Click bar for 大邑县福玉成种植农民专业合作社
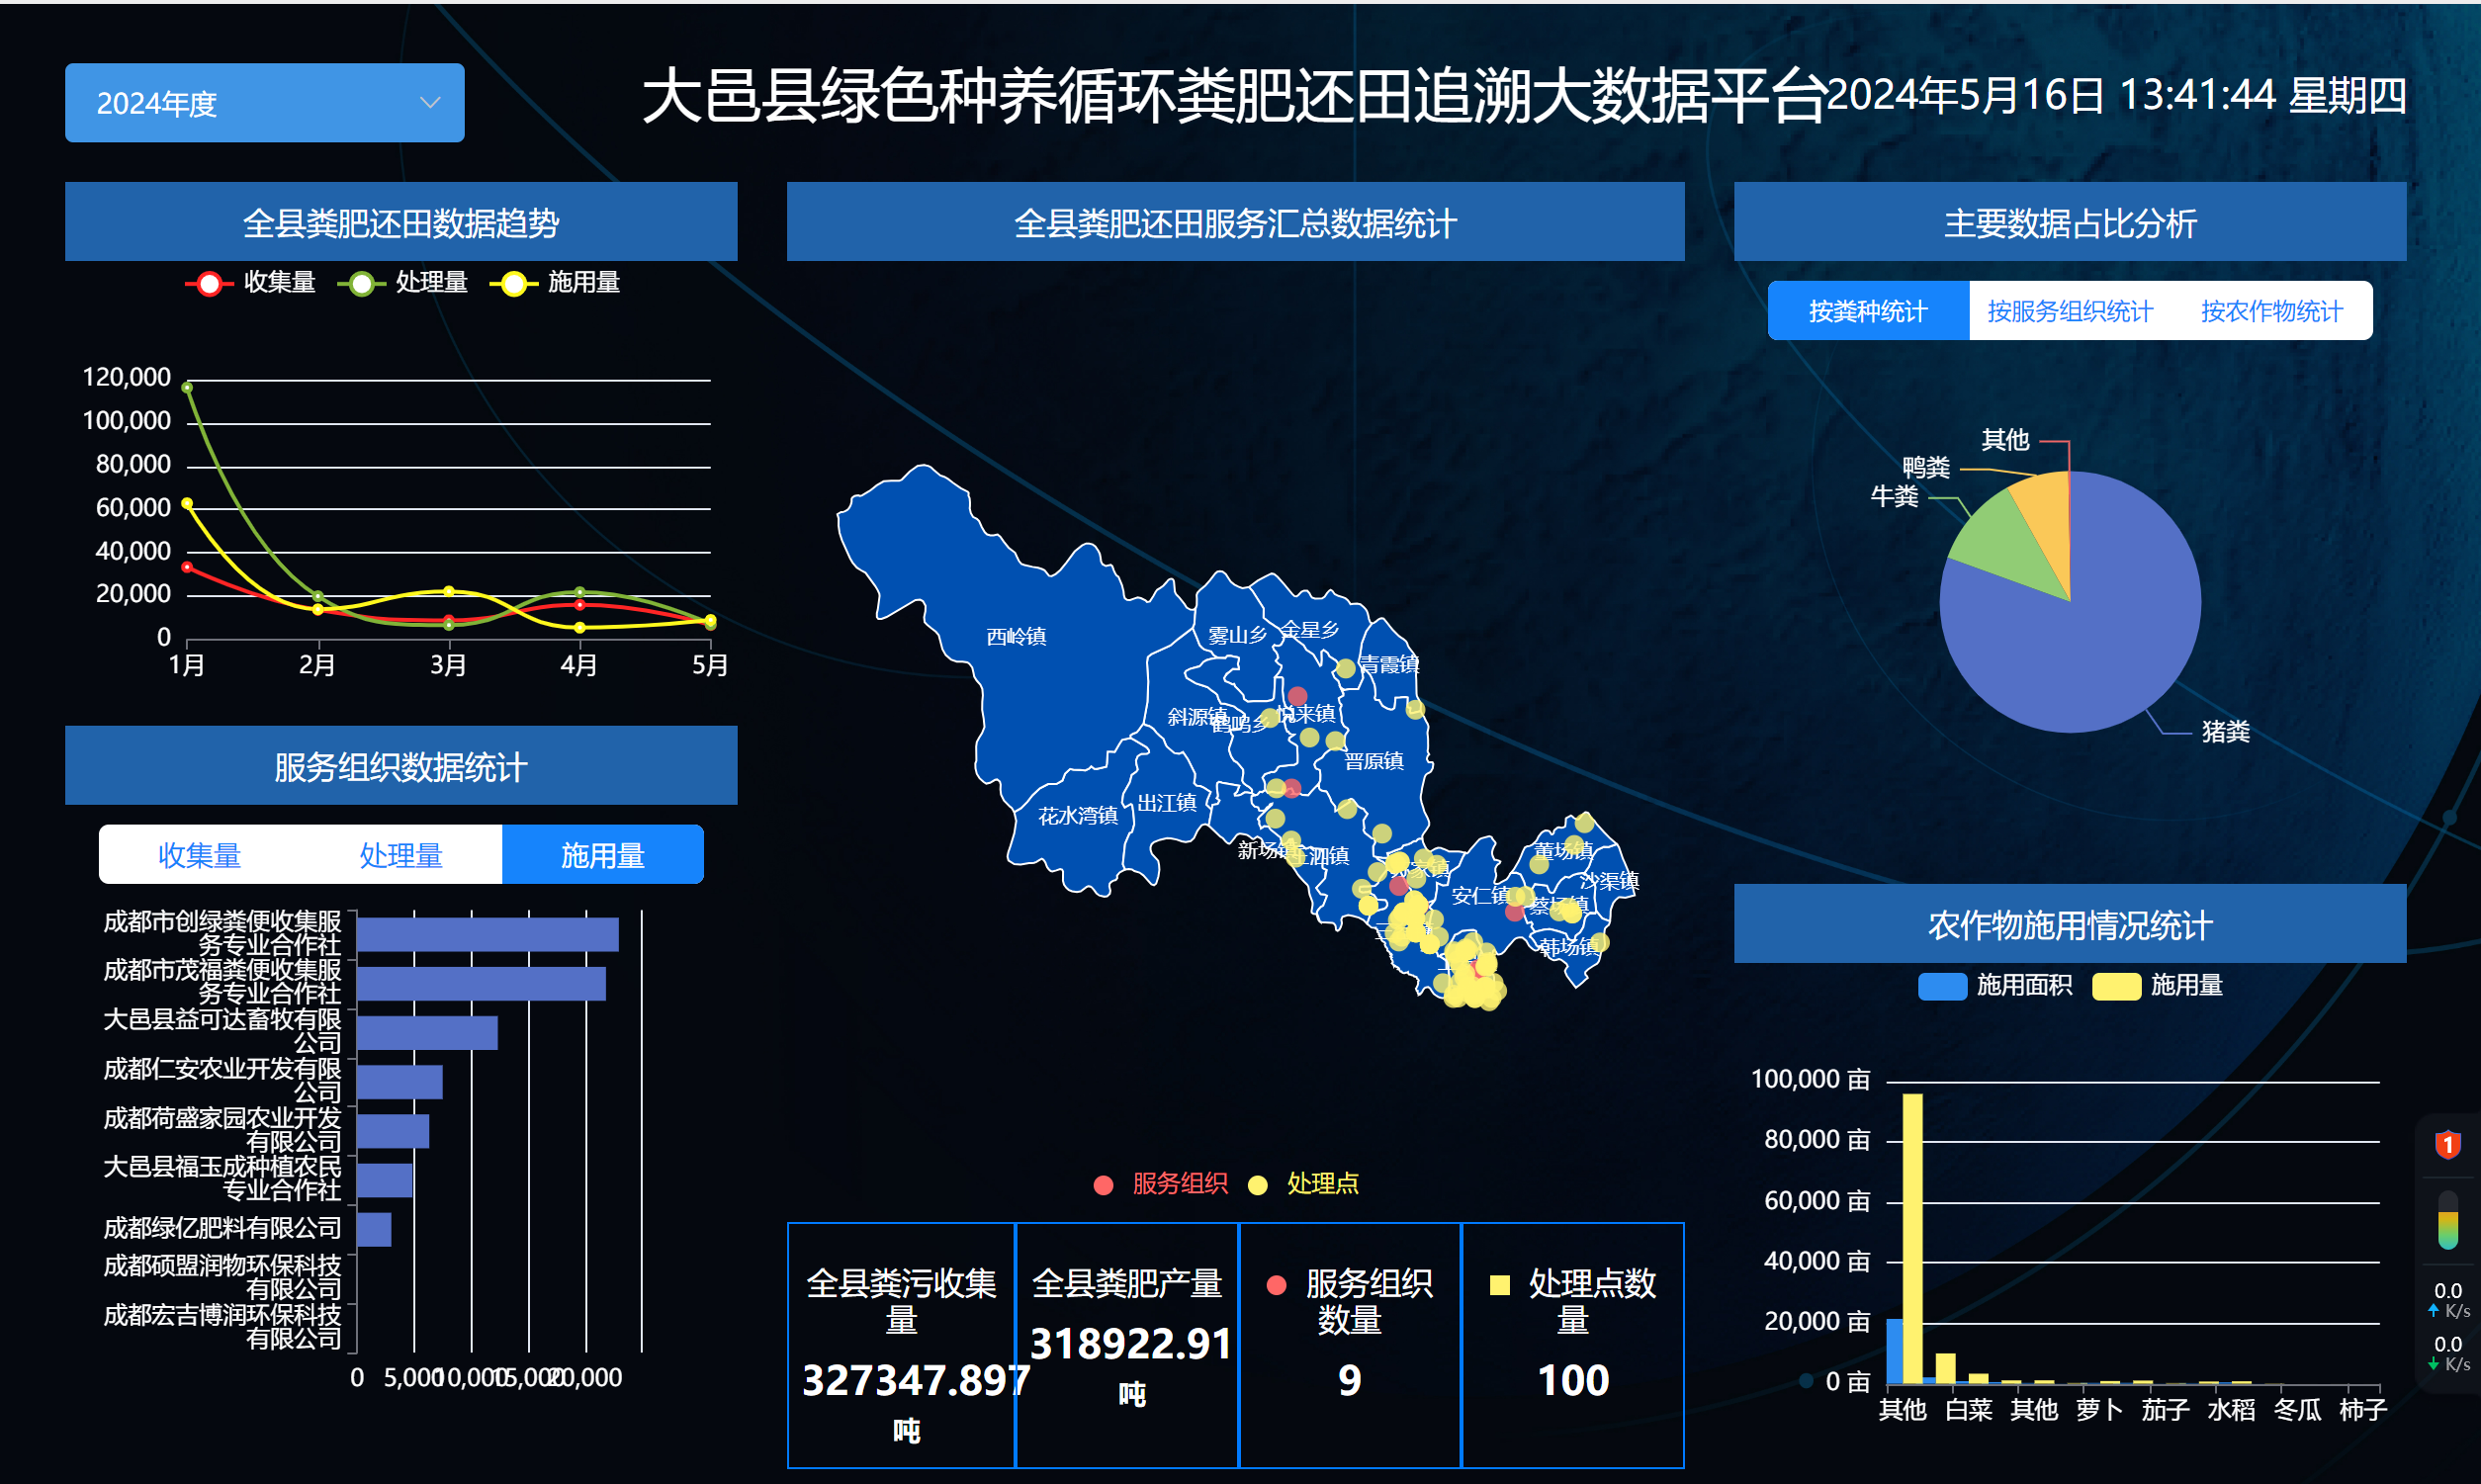The width and height of the screenshot is (2481, 1484). pos(385,1180)
